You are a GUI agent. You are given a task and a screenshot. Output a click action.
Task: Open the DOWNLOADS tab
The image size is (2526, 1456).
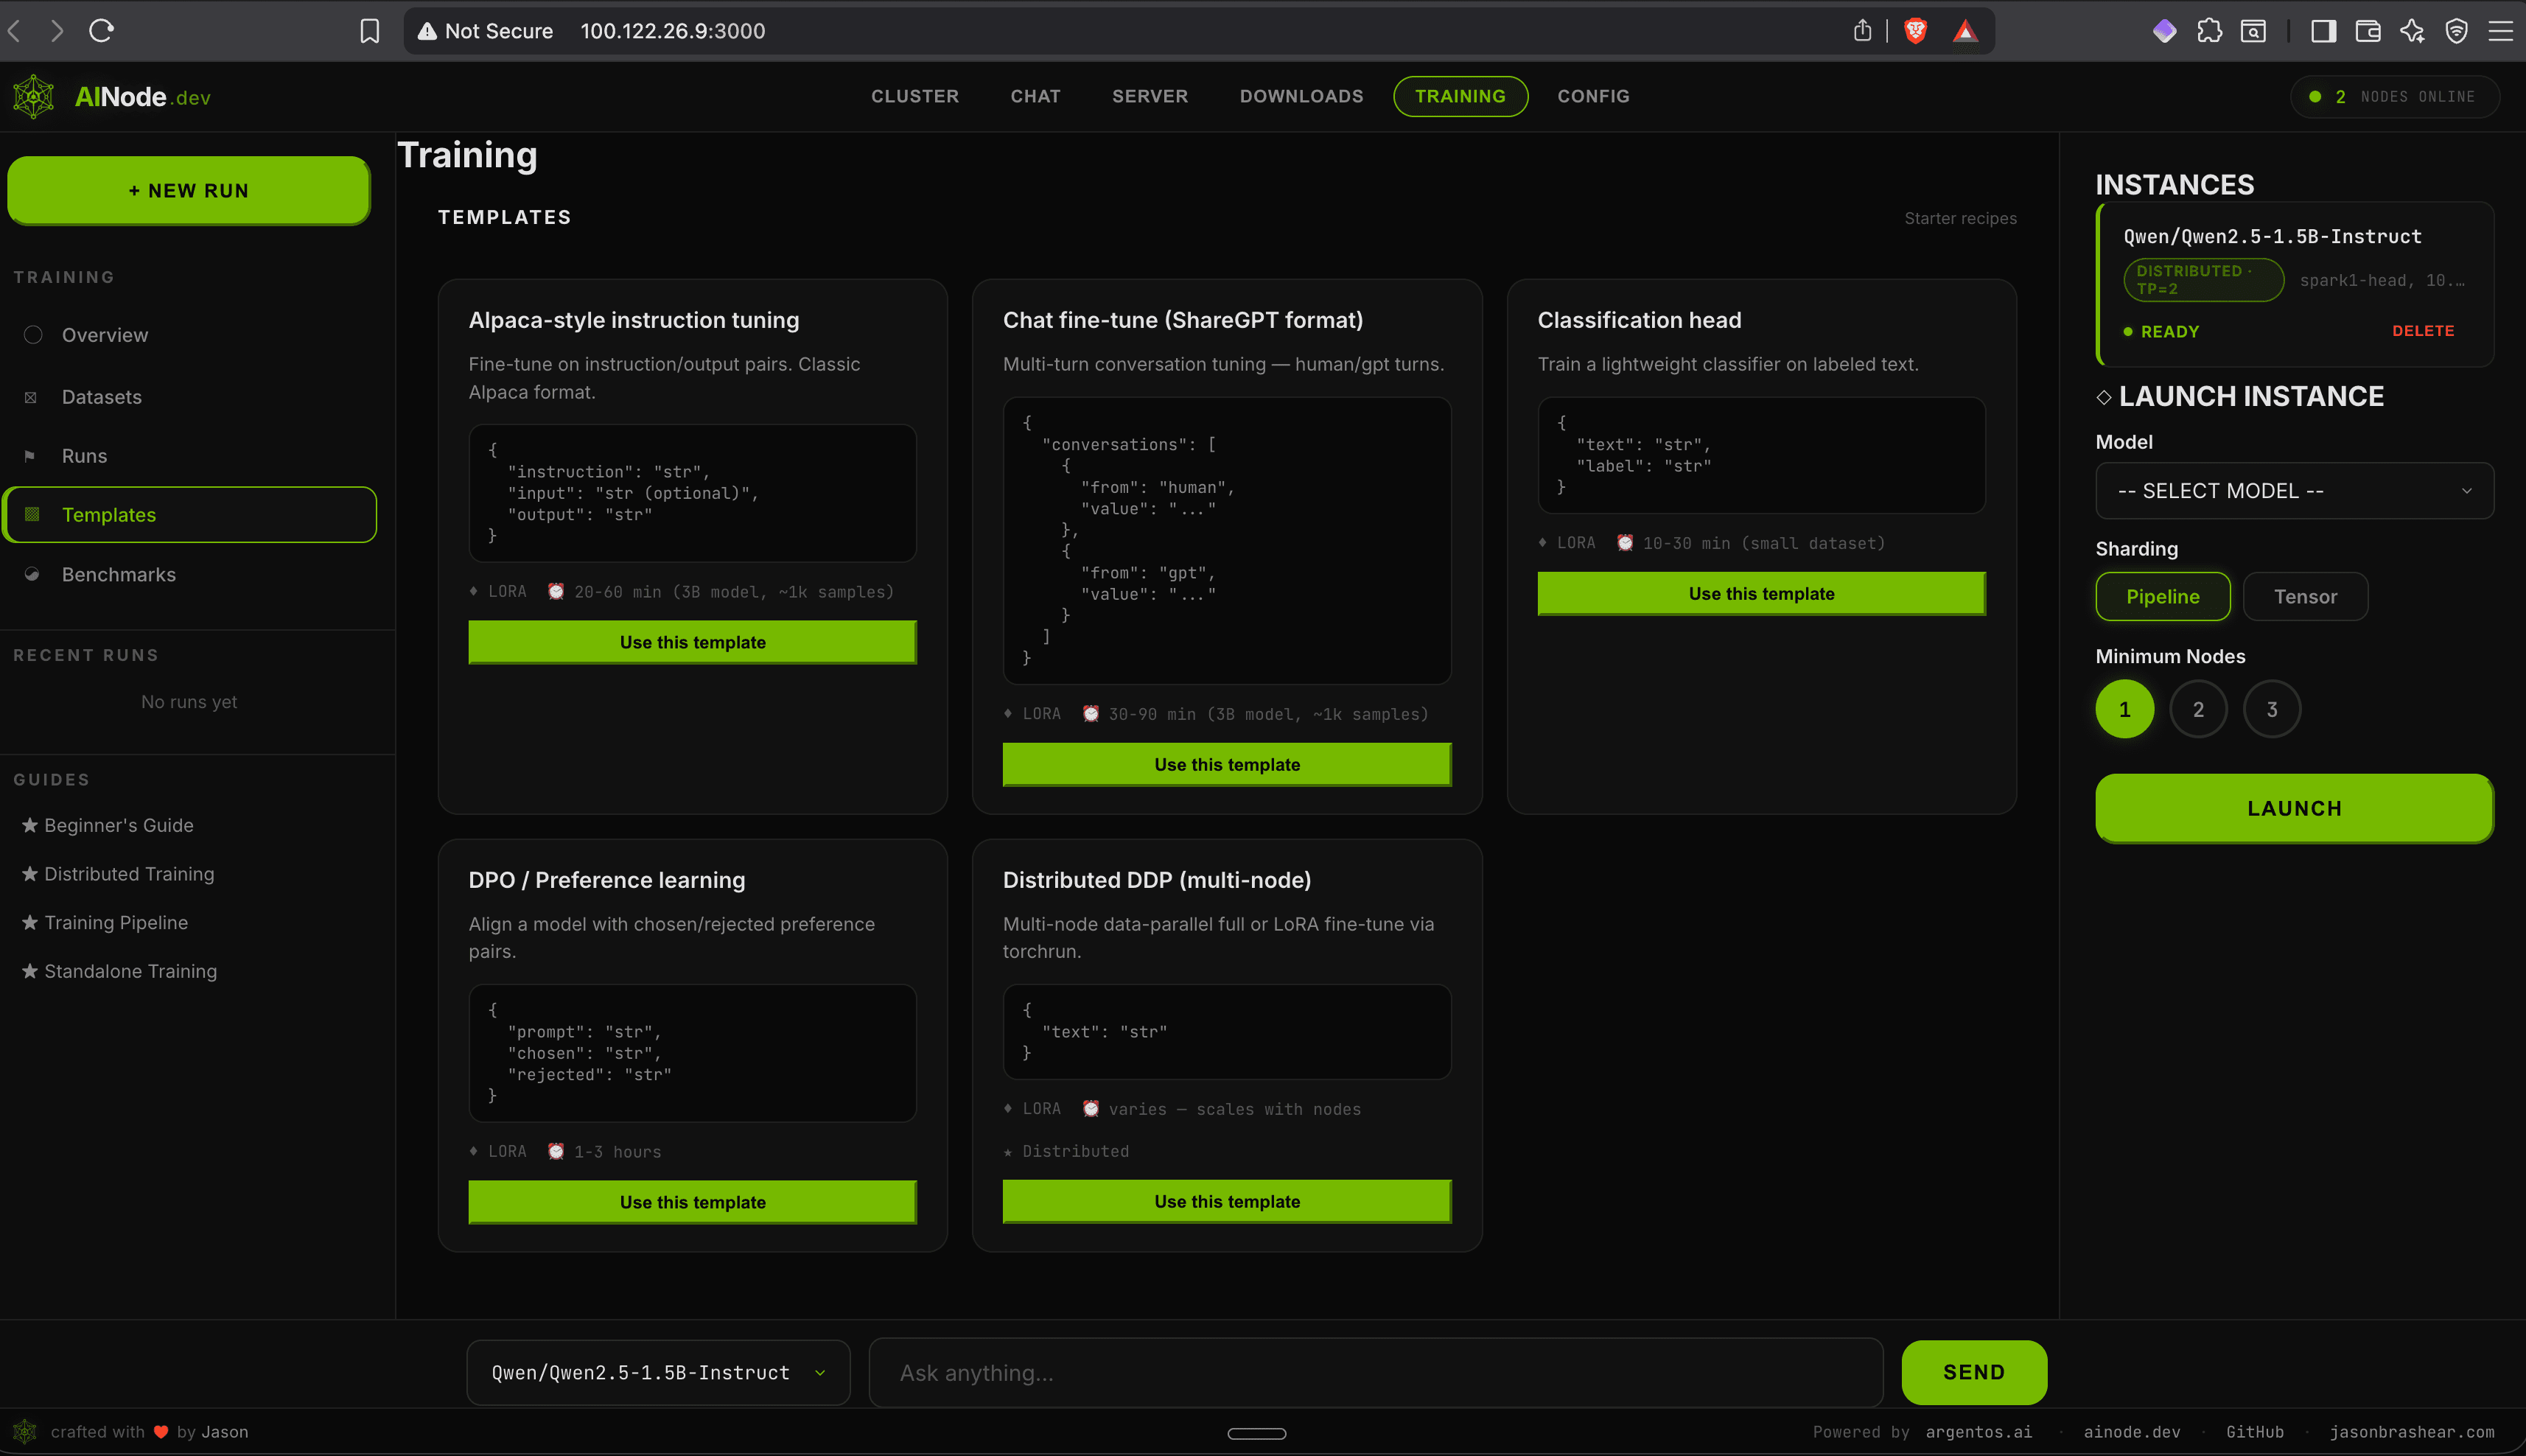[1301, 96]
